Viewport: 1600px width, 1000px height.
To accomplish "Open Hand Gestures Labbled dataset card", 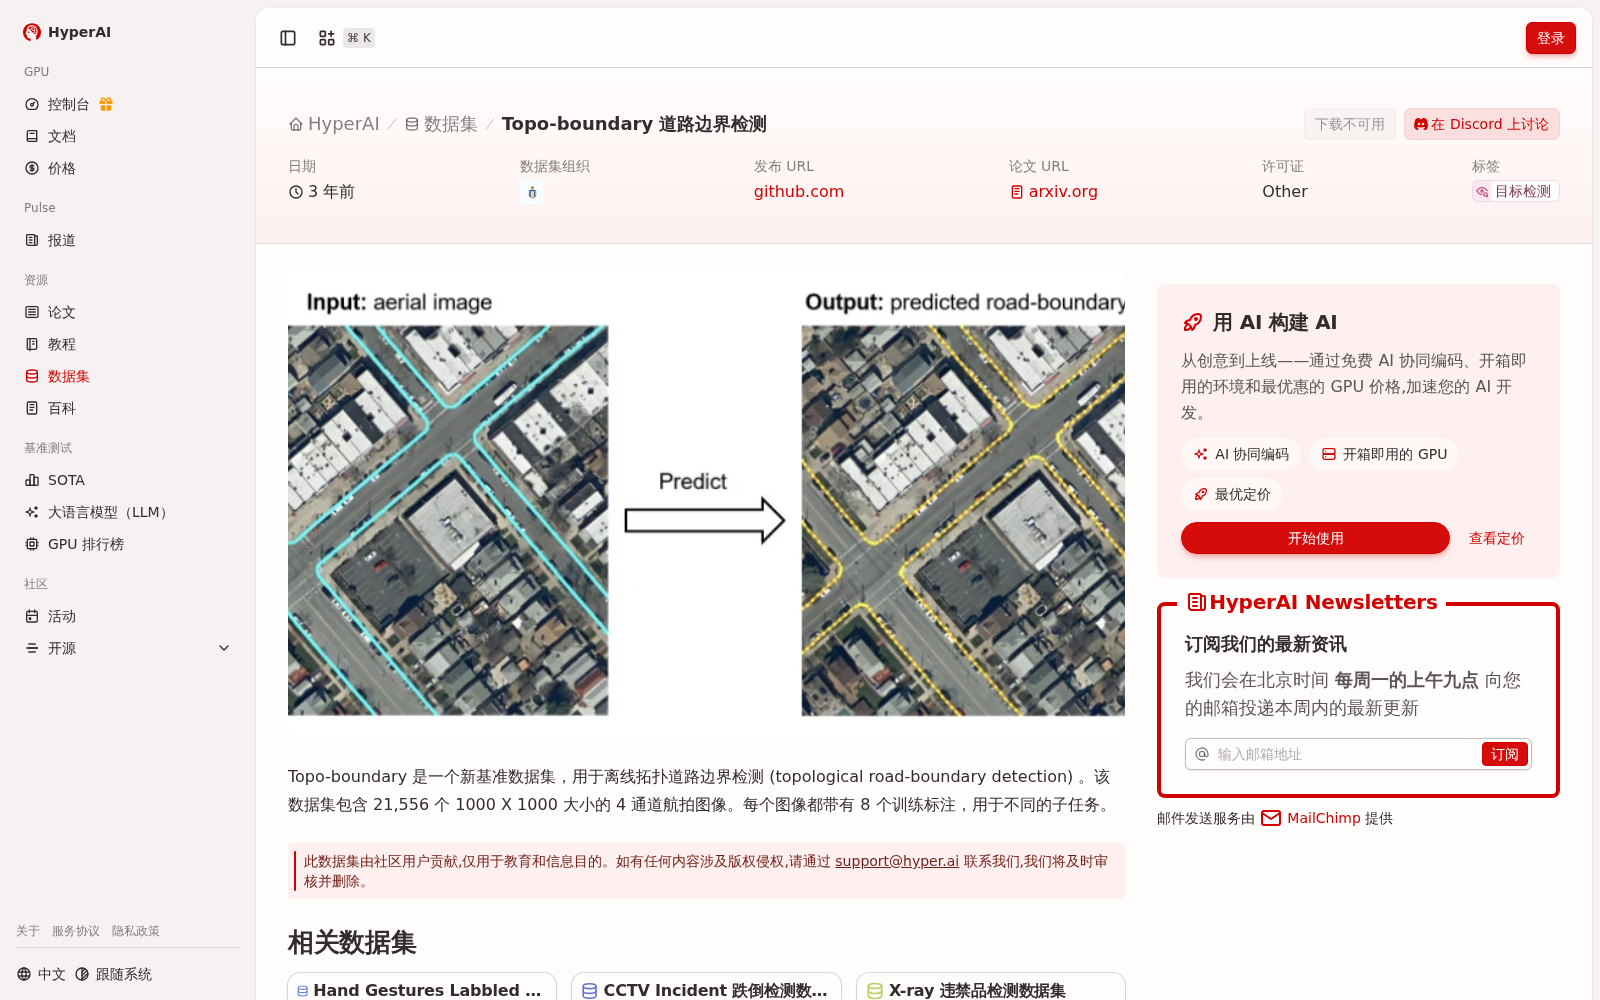I will 422,987.
